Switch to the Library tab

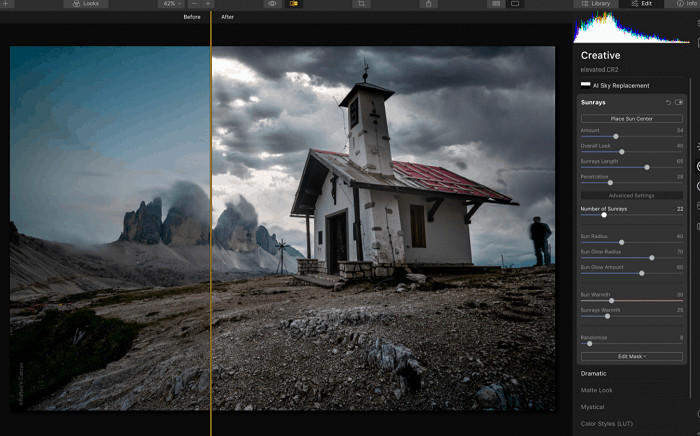point(596,4)
